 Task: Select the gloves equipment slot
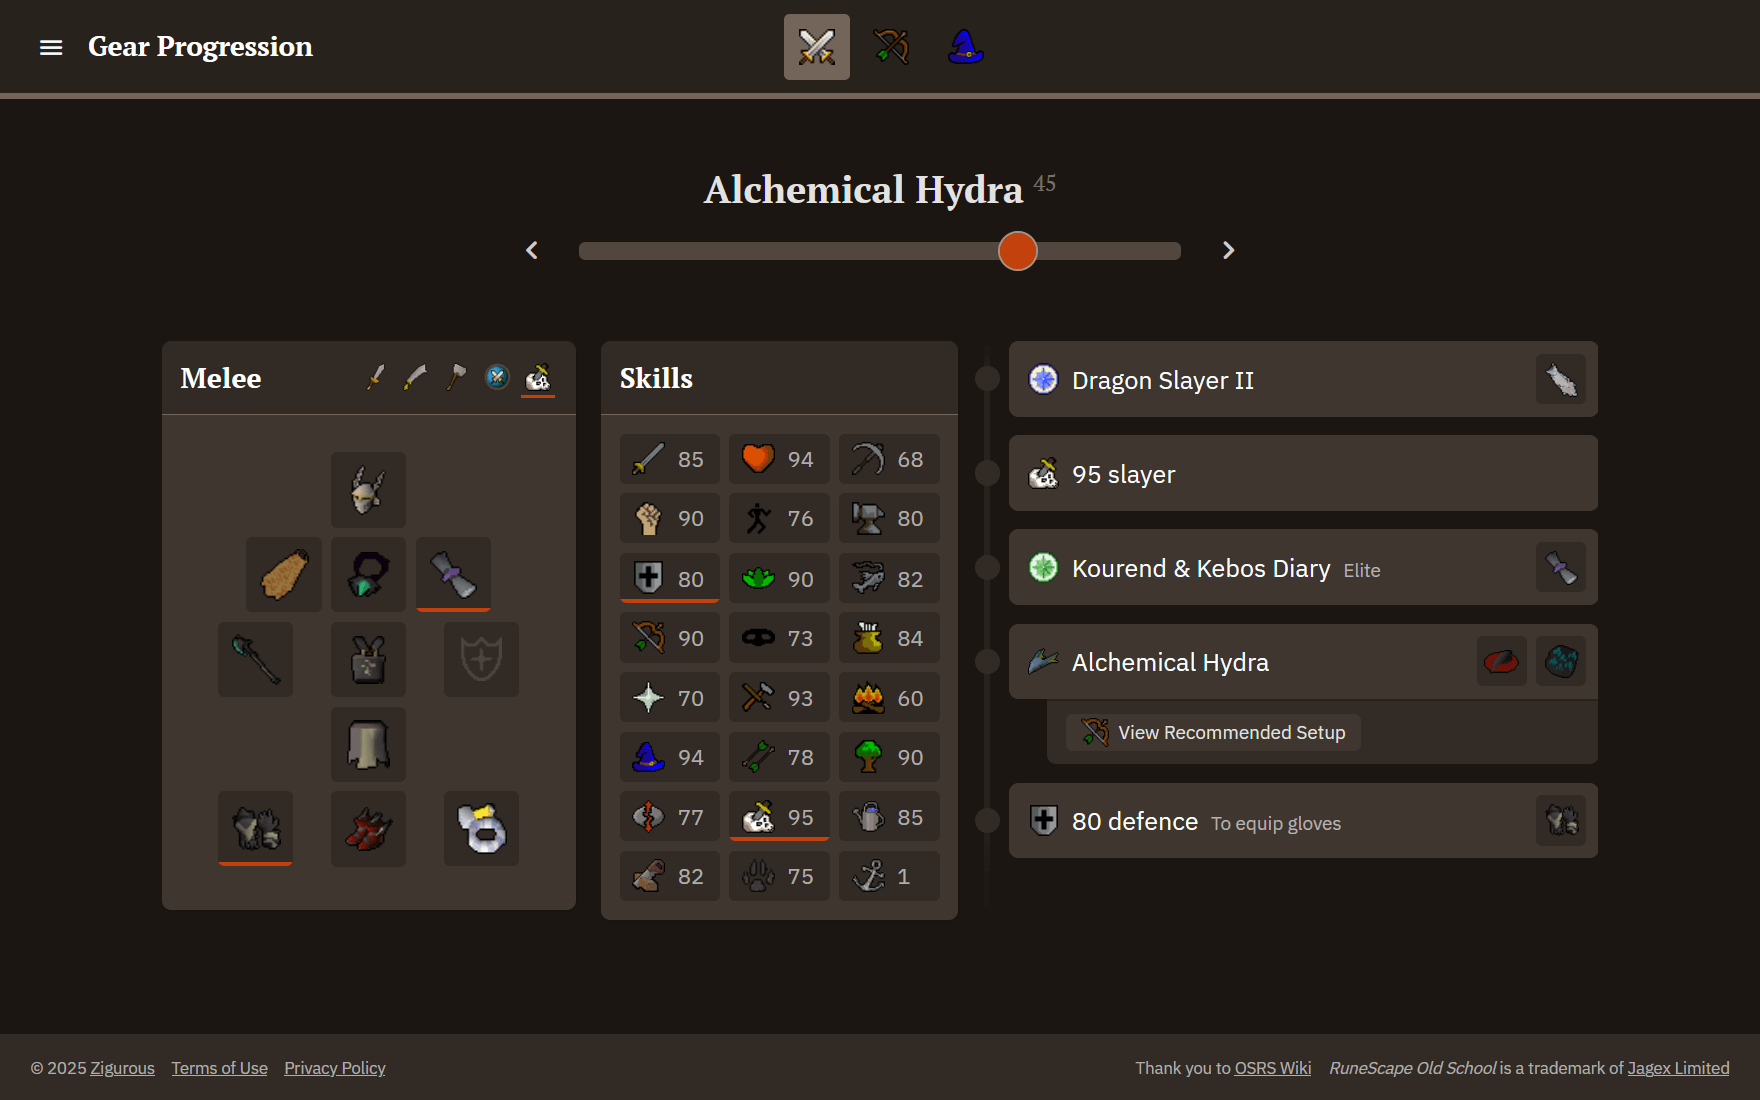(256, 829)
